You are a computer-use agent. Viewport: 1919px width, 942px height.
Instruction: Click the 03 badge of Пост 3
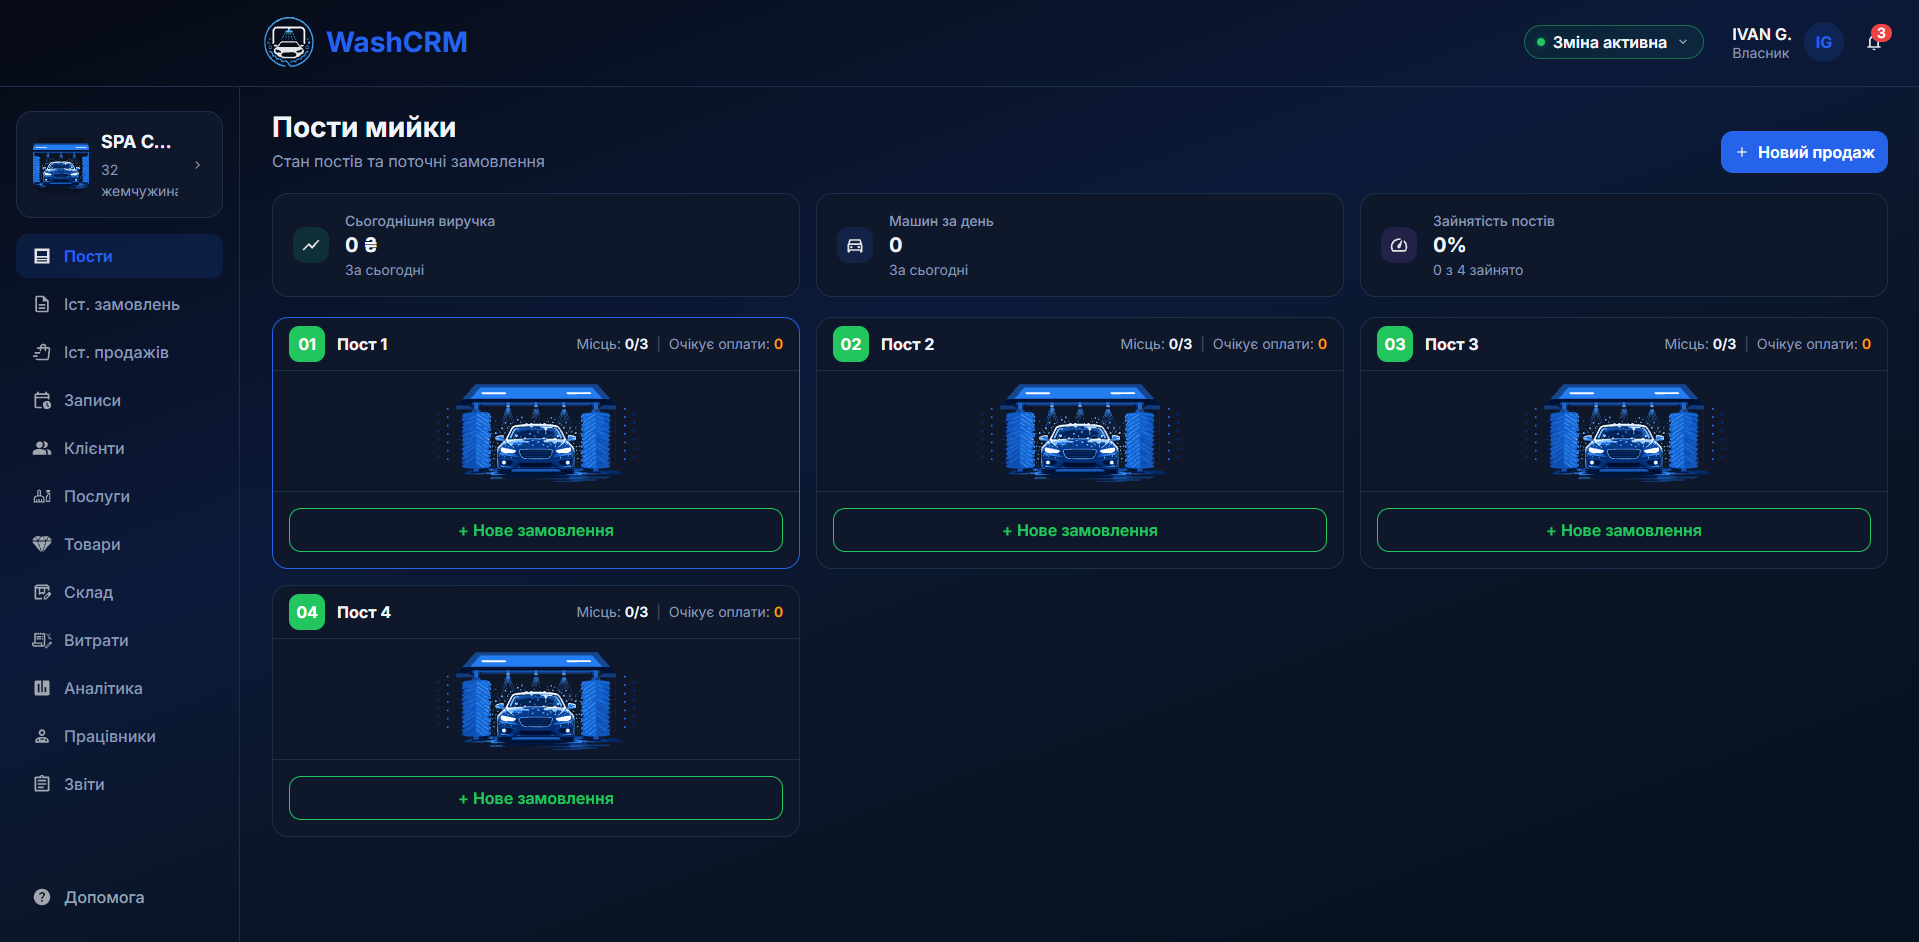[1395, 344]
